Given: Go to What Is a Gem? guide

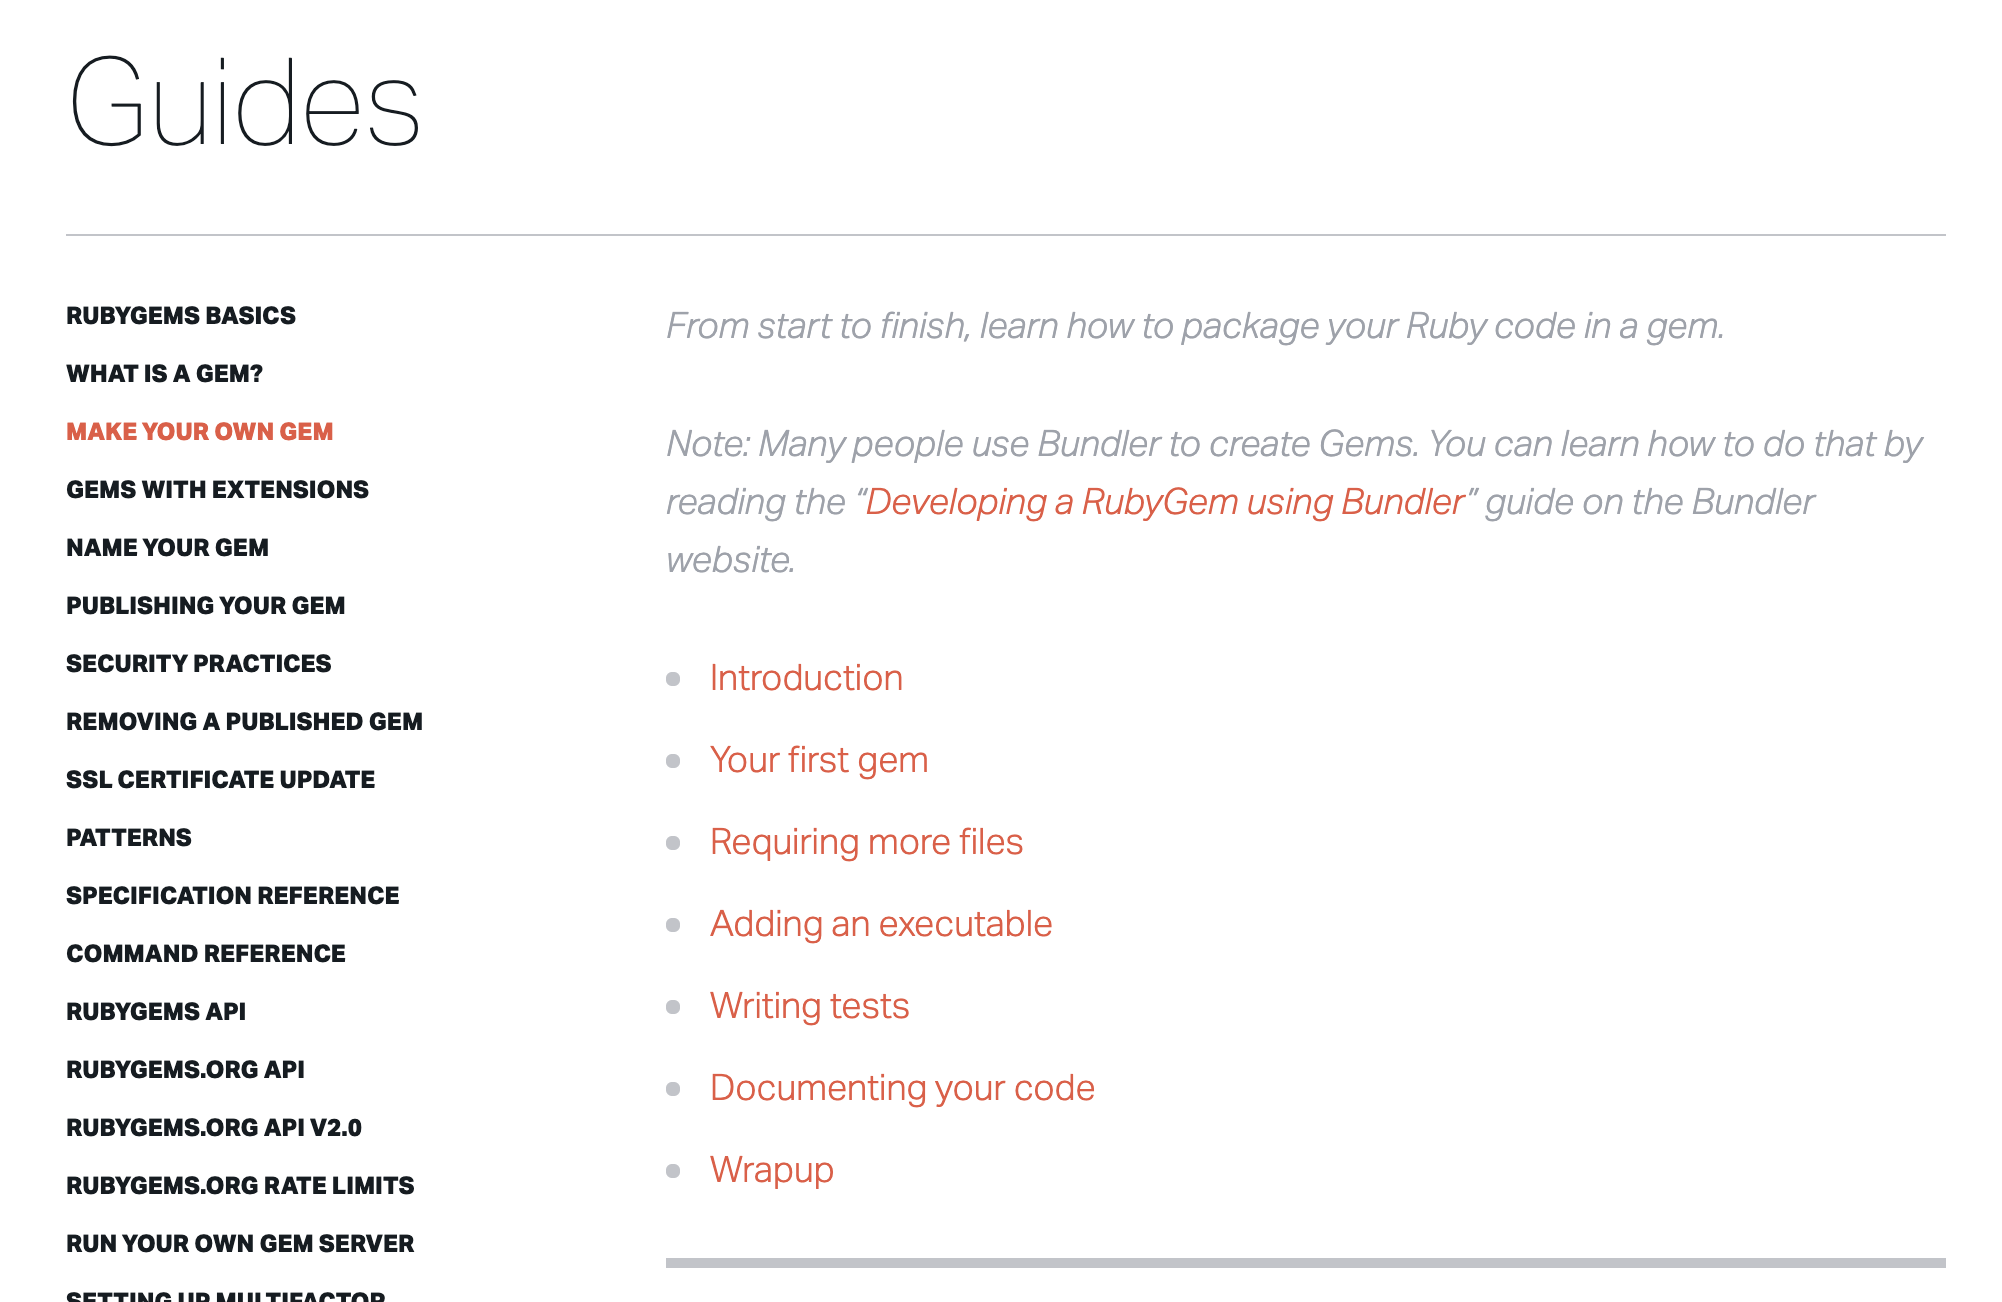Looking at the screenshot, I should point(164,374).
